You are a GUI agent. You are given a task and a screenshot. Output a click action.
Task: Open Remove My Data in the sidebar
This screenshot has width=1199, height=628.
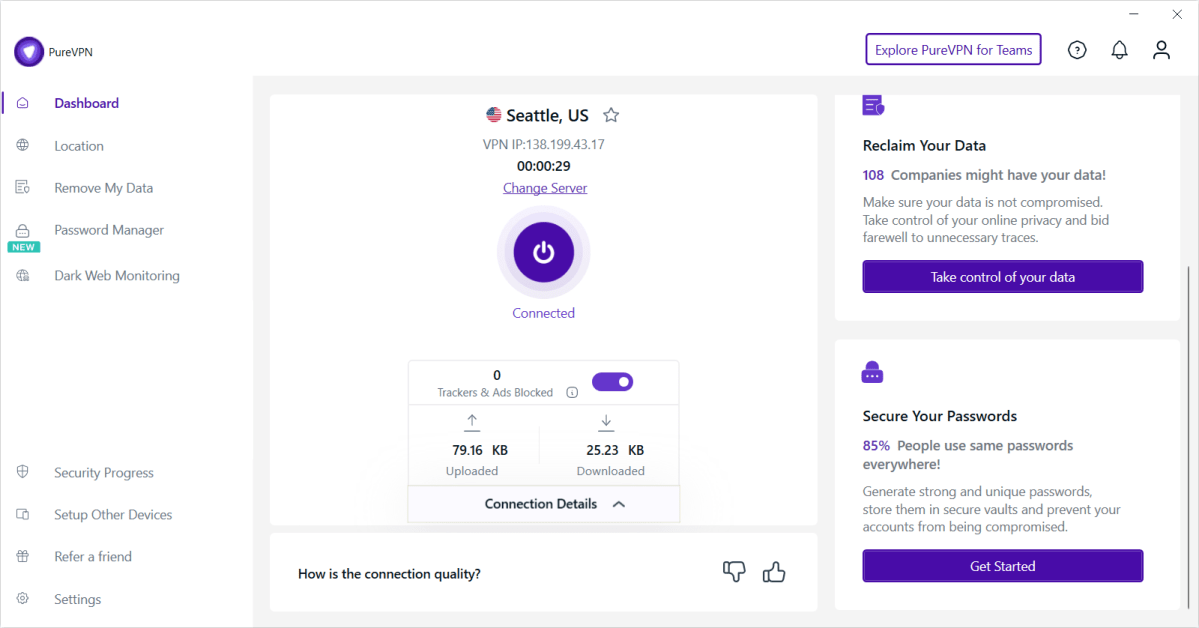tap(103, 188)
